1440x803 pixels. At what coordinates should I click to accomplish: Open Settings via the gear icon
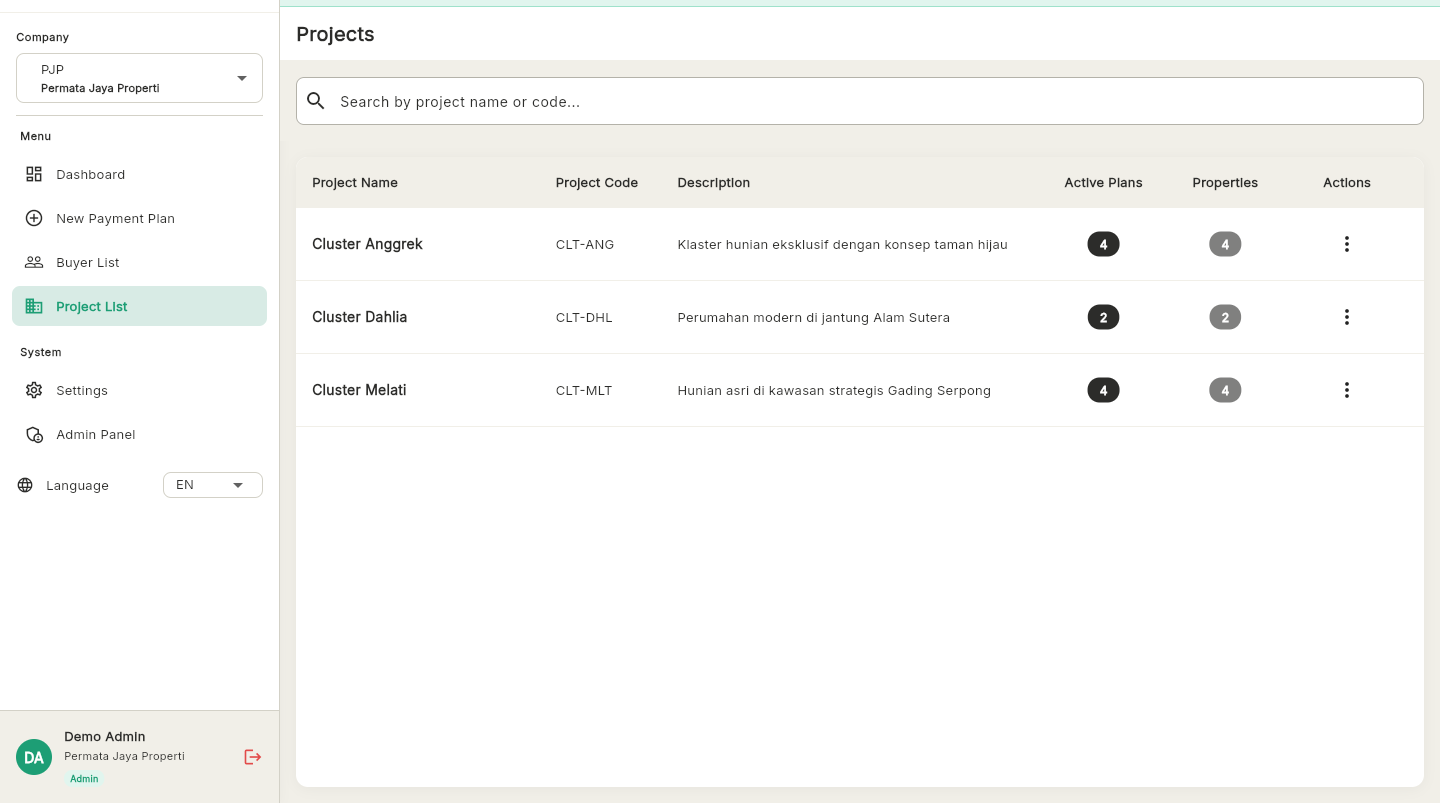34,390
